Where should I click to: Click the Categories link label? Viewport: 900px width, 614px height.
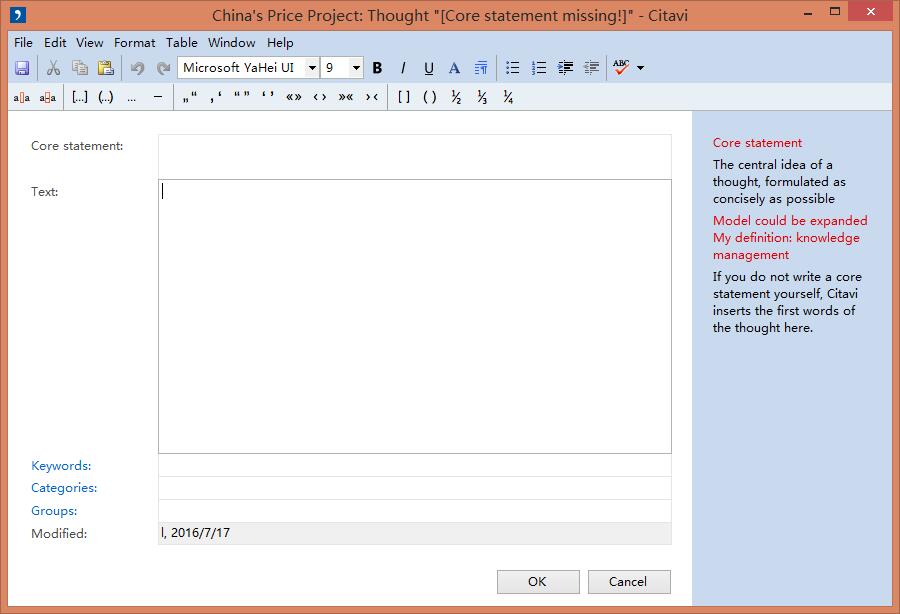pyautogui.click(x=64, y=488)
